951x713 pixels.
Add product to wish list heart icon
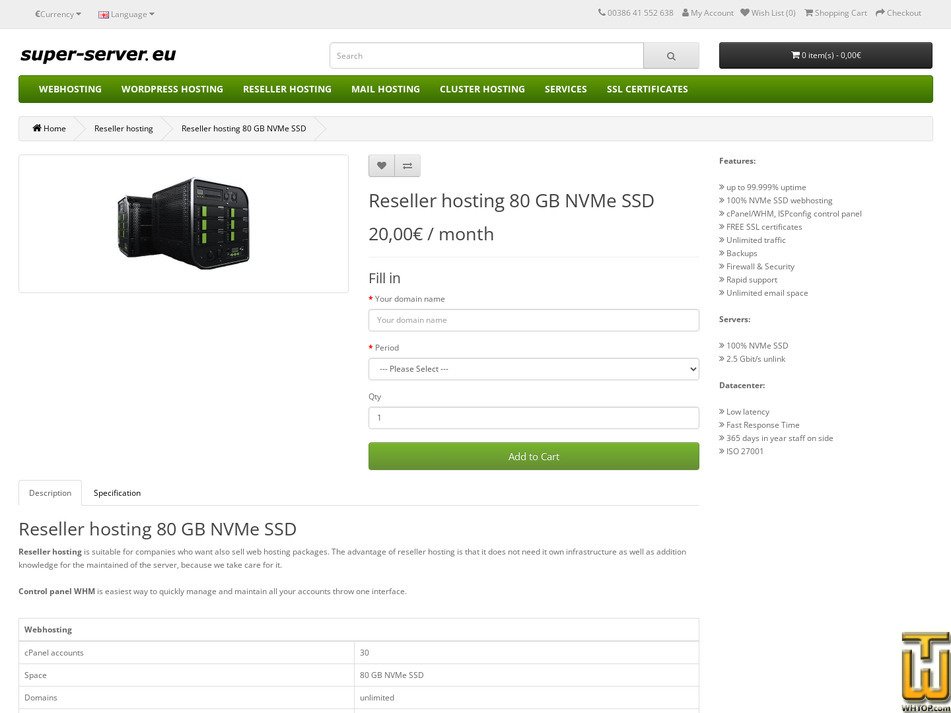[x=381, y=166]
